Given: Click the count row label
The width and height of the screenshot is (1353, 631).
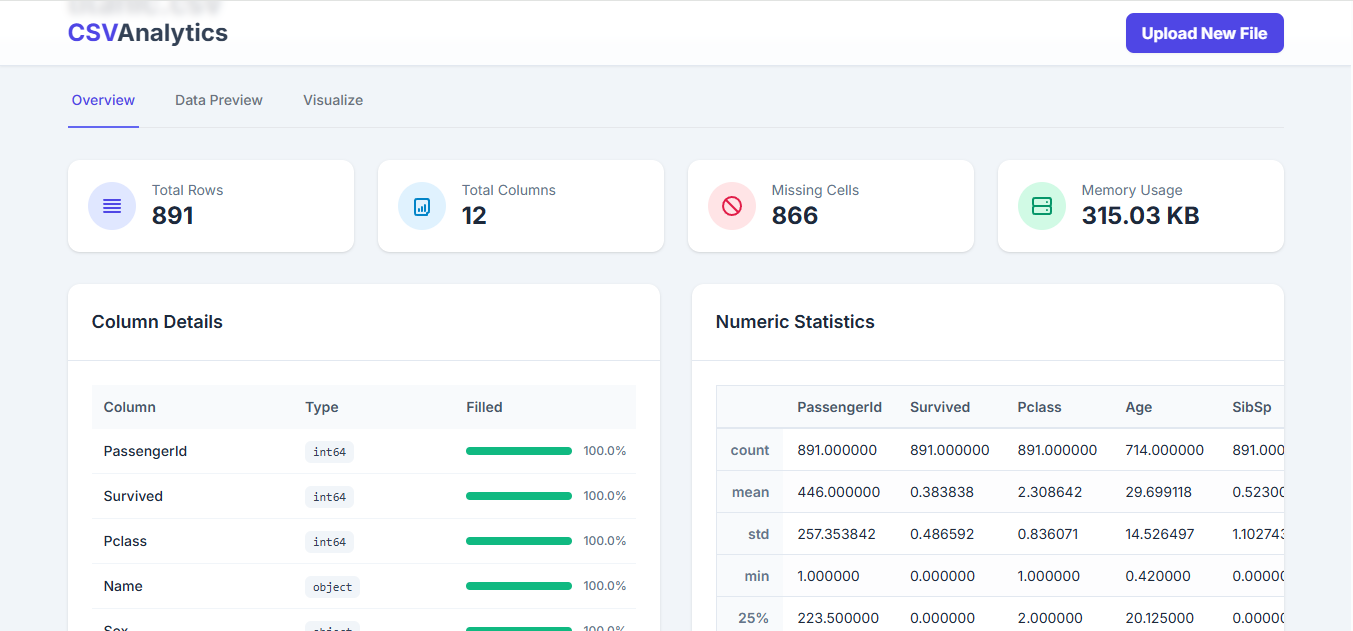Looking at the screenshot, I should (750, 450).
